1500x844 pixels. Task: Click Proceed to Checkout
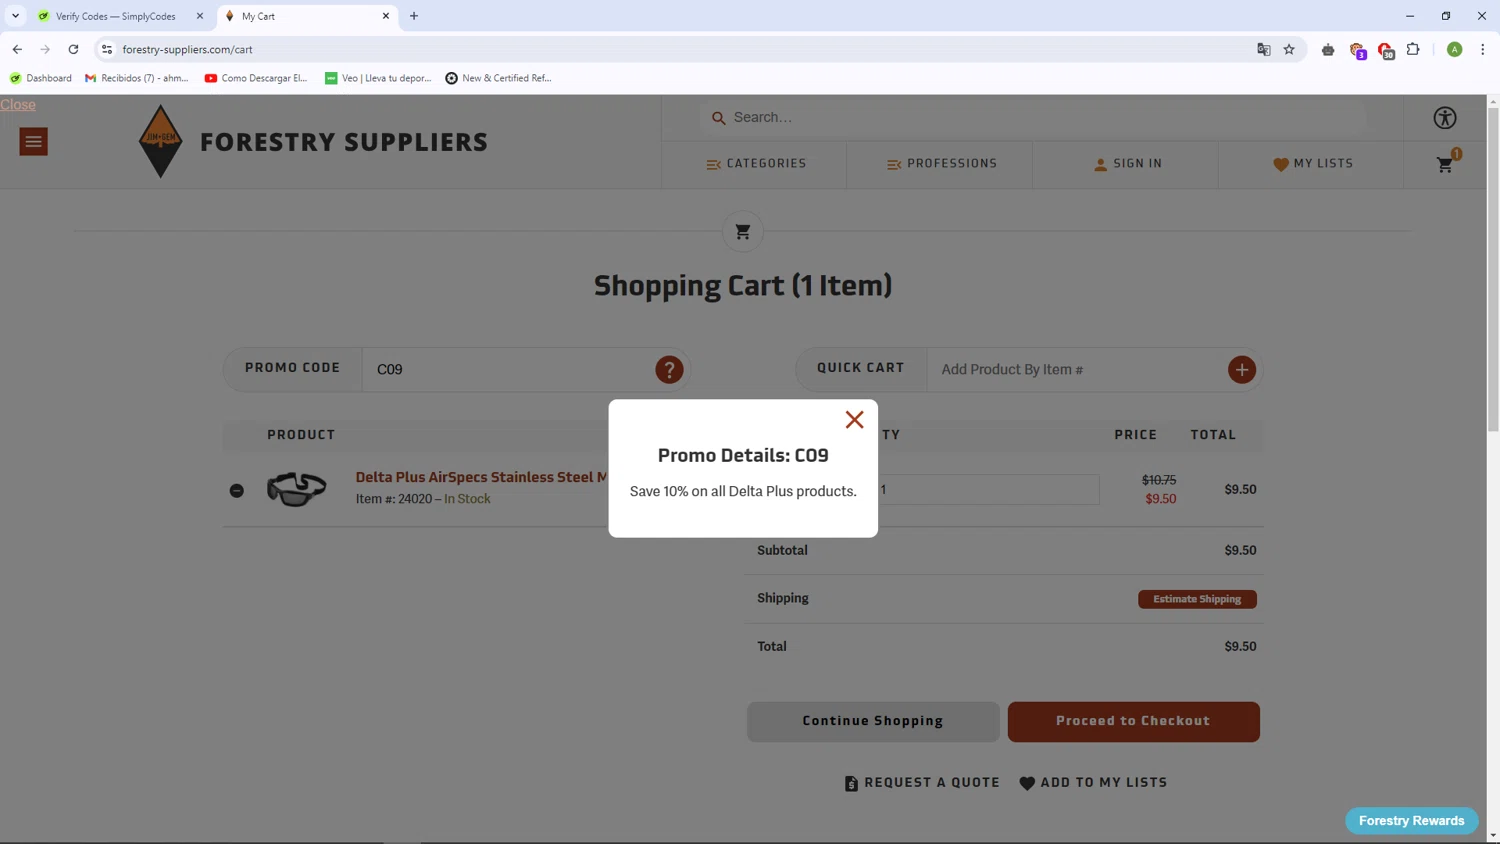[1133, 722]
